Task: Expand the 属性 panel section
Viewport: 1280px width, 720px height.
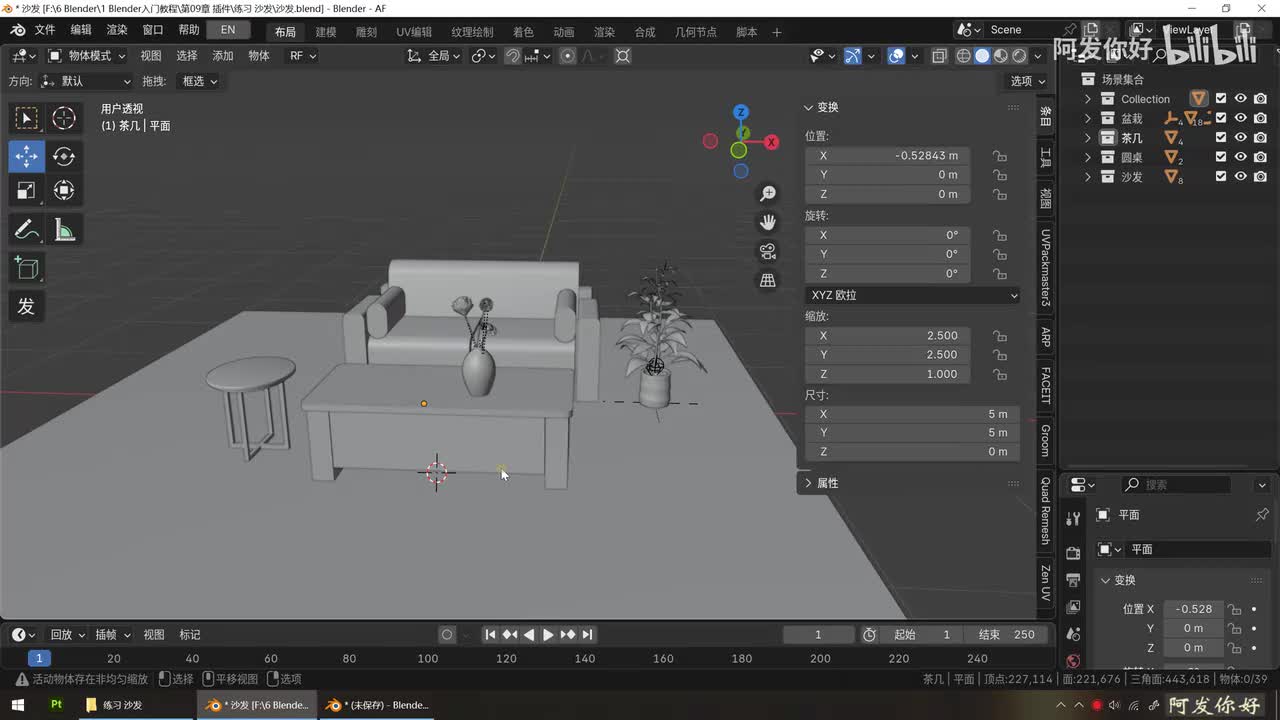Action: point(826,483)
